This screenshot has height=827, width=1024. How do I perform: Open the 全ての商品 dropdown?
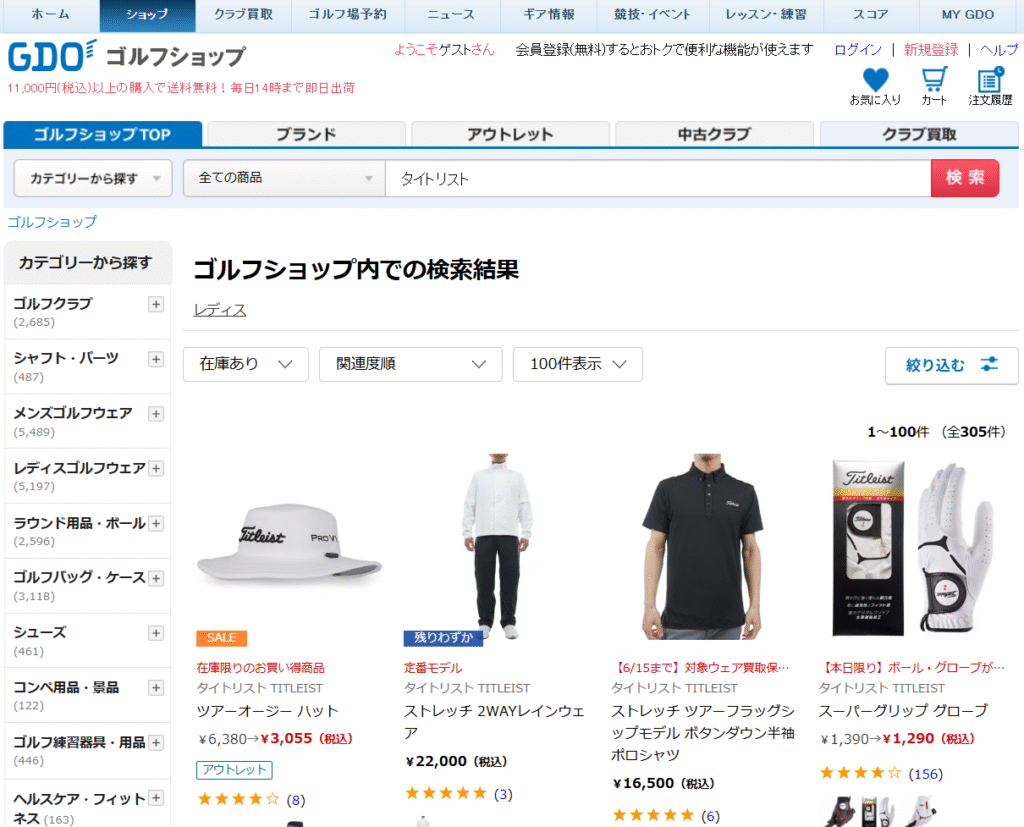click(x=284, y=178)
